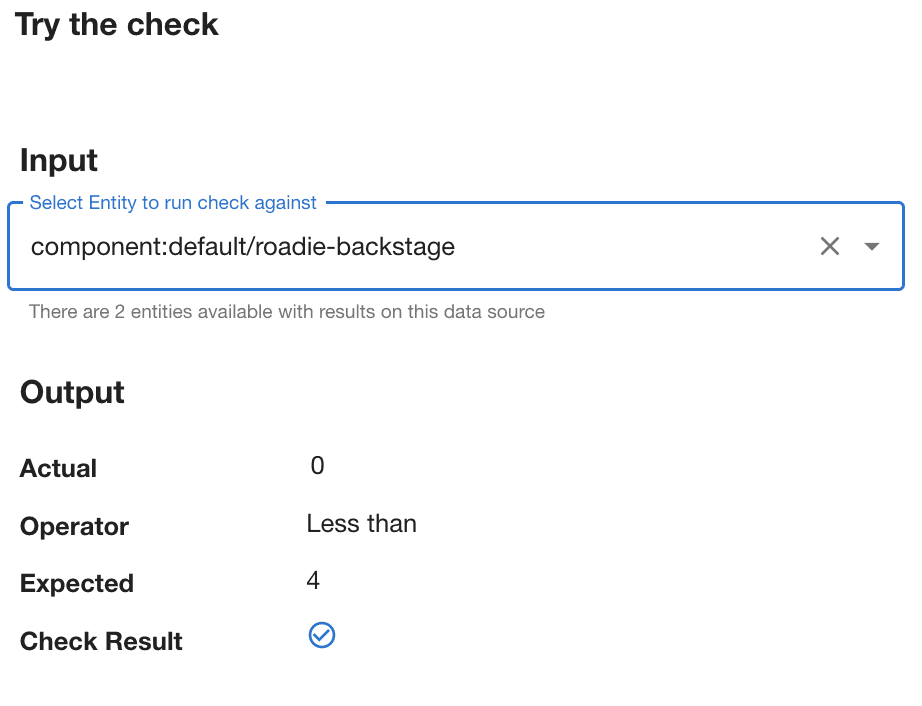
Task: Select the Actual value 0
Action: pos(318,466)
